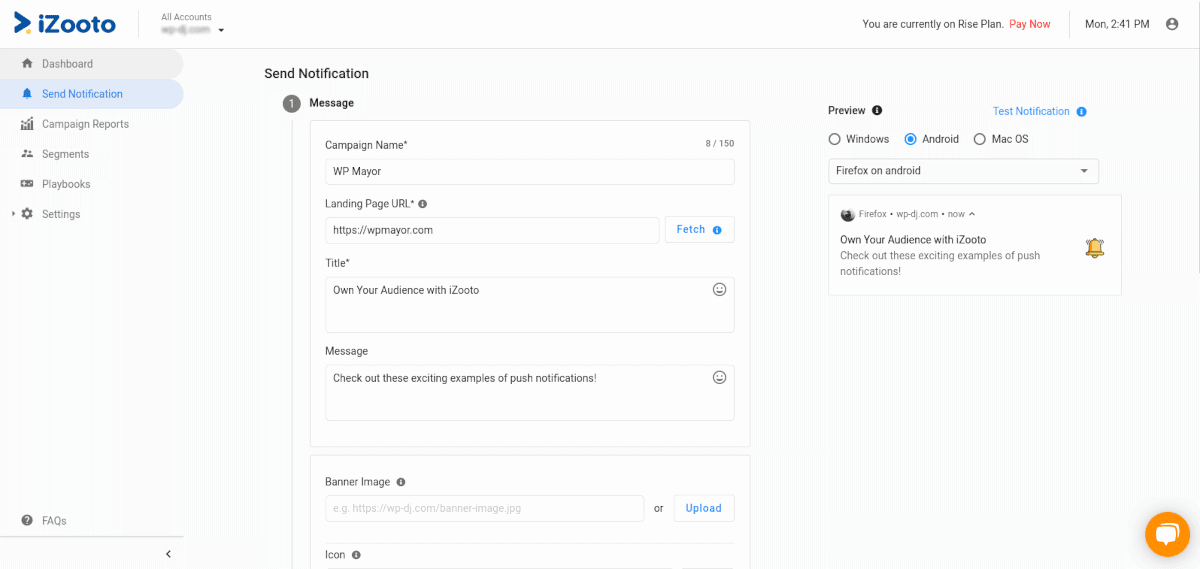Click info icon next to Banner Image
1200x569 pixels.
[401, 482]
